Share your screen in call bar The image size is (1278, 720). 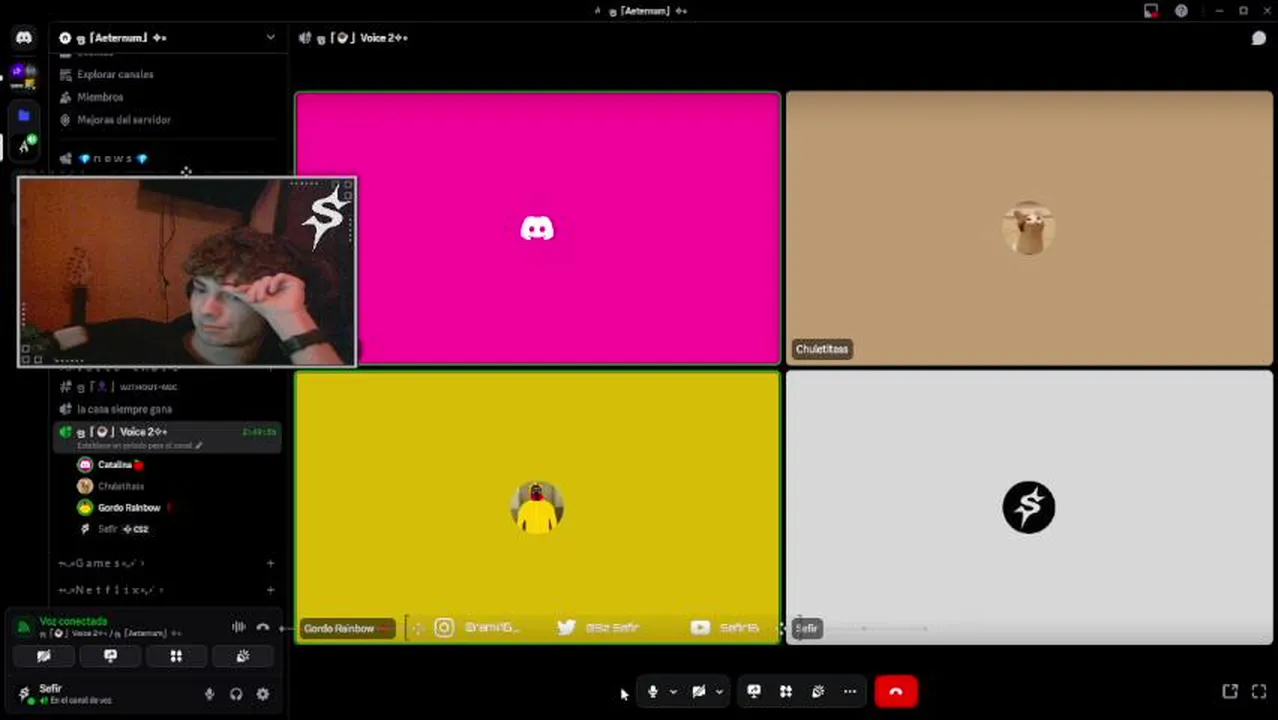click(x=754, y=691)
